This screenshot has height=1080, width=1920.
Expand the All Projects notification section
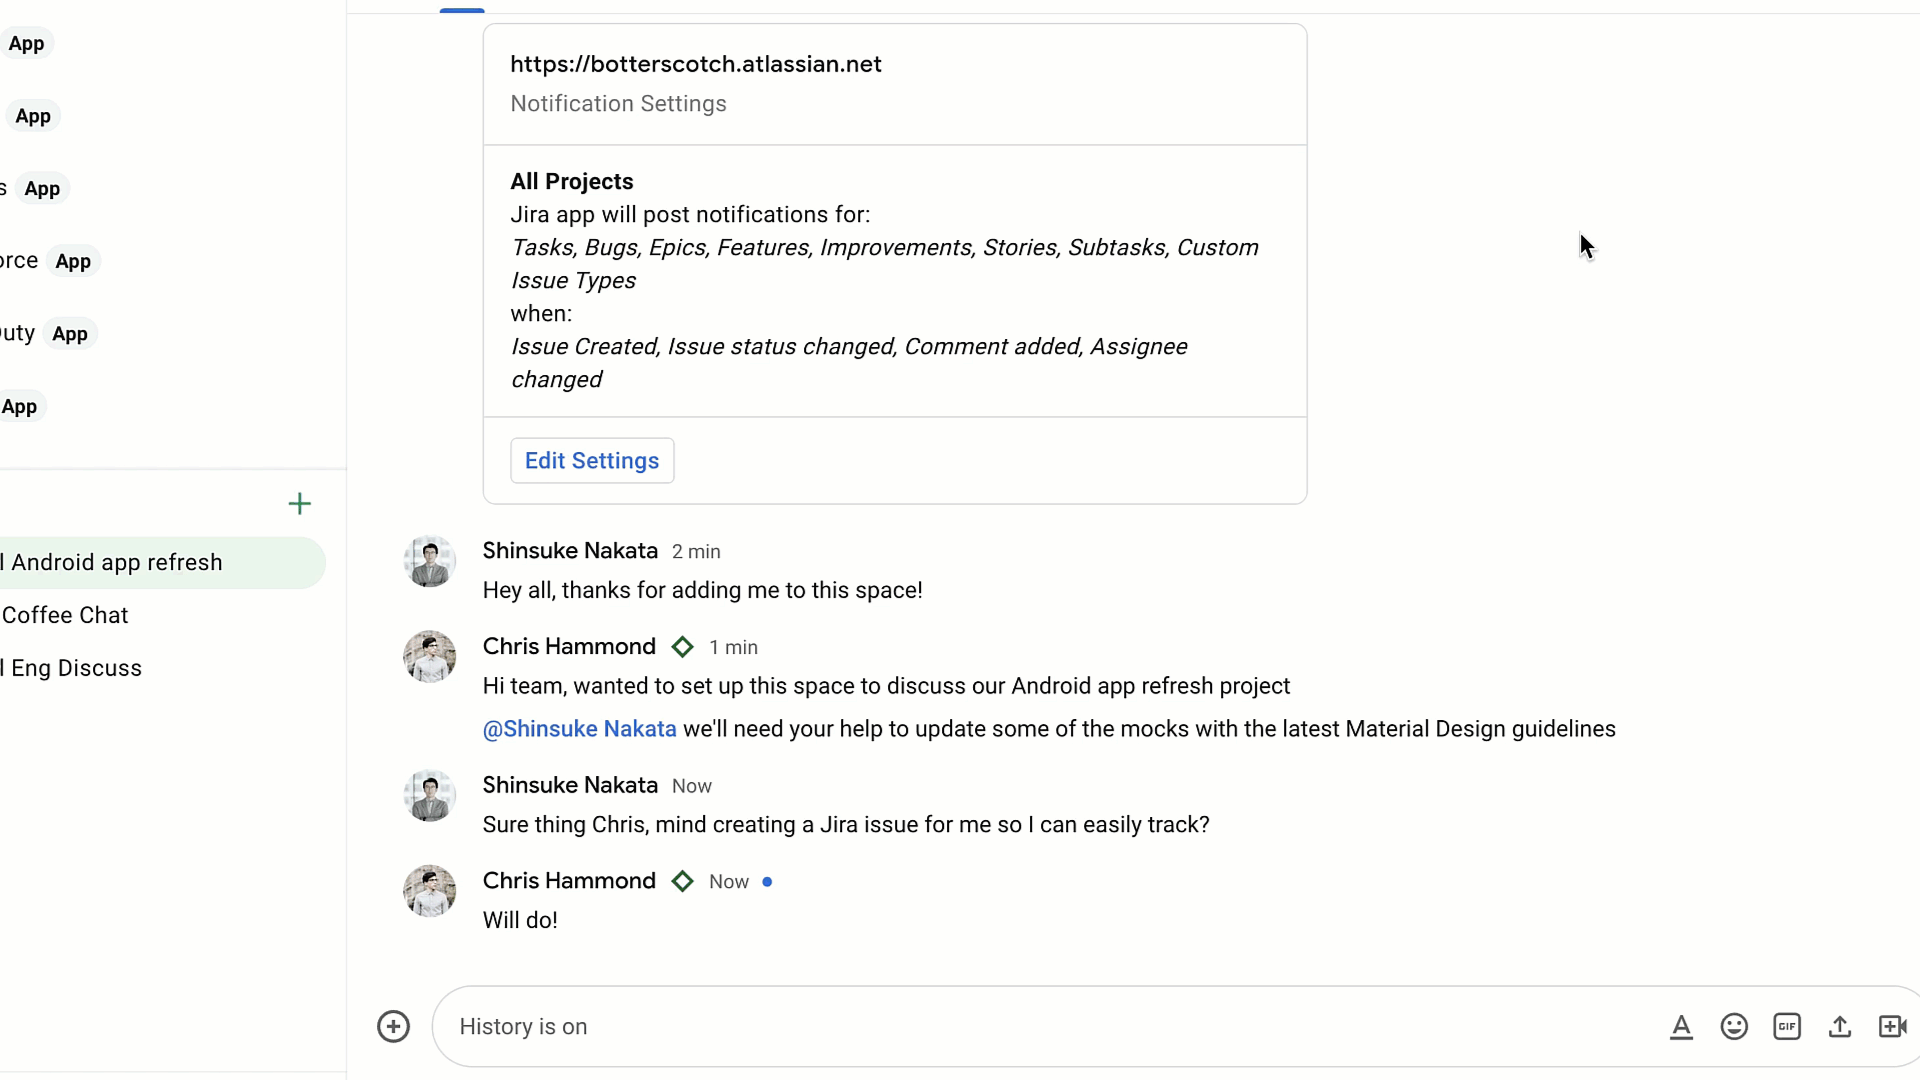[x=572, y=181]
